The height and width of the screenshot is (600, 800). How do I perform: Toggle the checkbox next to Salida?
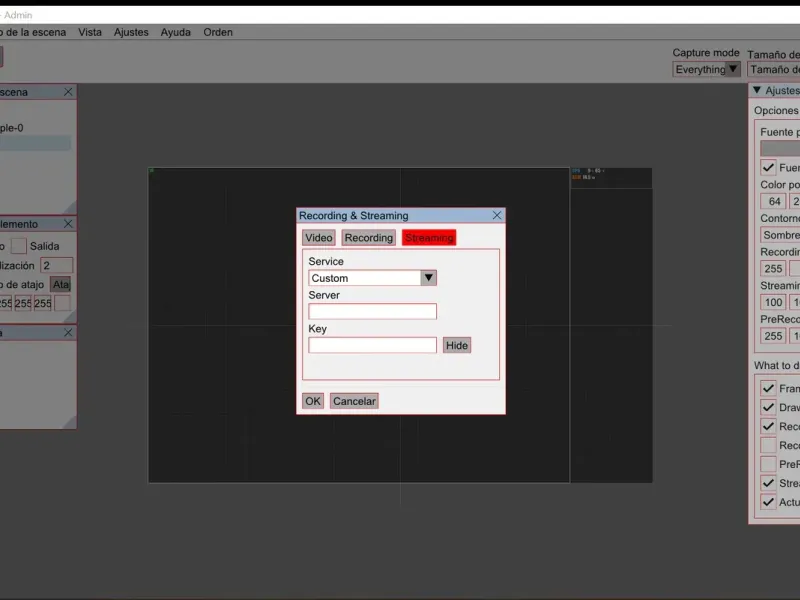coord(18,246)
